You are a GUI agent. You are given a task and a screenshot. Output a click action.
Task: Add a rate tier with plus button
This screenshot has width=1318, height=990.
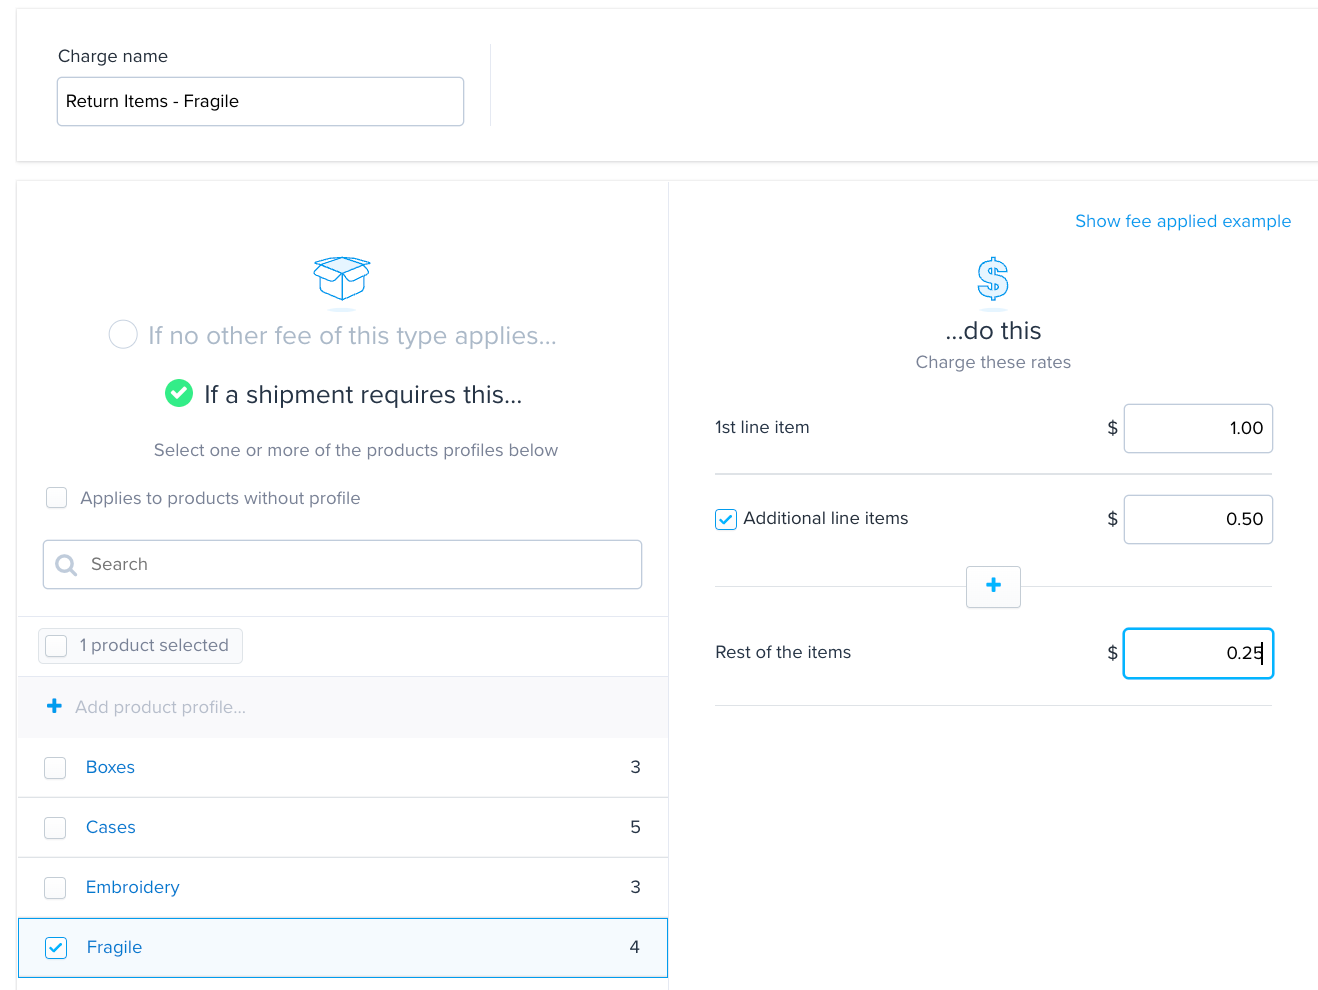click(993, 586)
